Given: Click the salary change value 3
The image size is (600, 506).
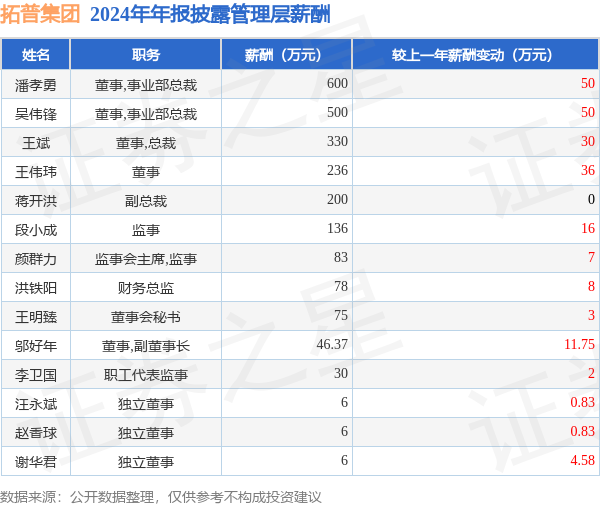Looking at the screenshot, I should (x=591, y=315).
